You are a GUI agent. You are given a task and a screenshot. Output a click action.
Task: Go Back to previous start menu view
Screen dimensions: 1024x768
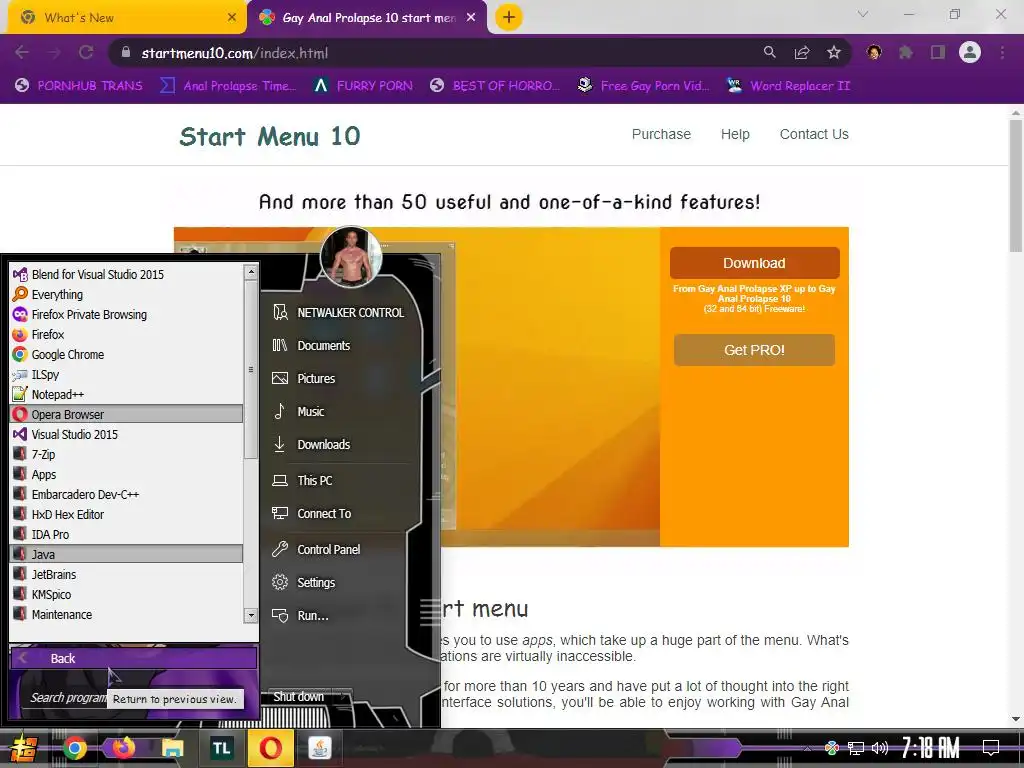(134, 658)
